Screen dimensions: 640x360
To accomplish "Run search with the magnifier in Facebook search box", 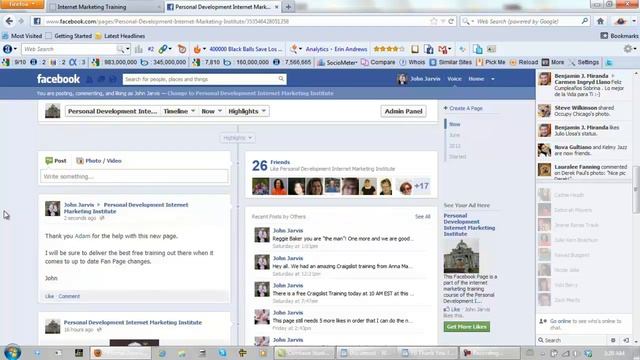I will coord(281,79).
